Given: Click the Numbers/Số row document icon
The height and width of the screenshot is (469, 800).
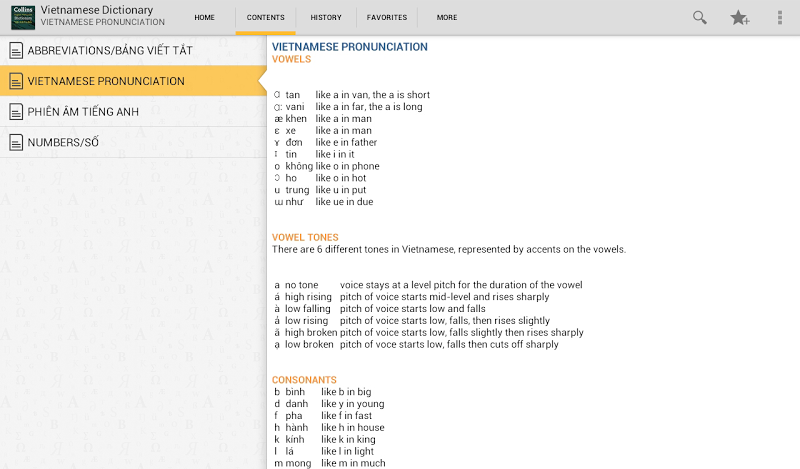Looking at the screenshot, I should click(16, 142).
